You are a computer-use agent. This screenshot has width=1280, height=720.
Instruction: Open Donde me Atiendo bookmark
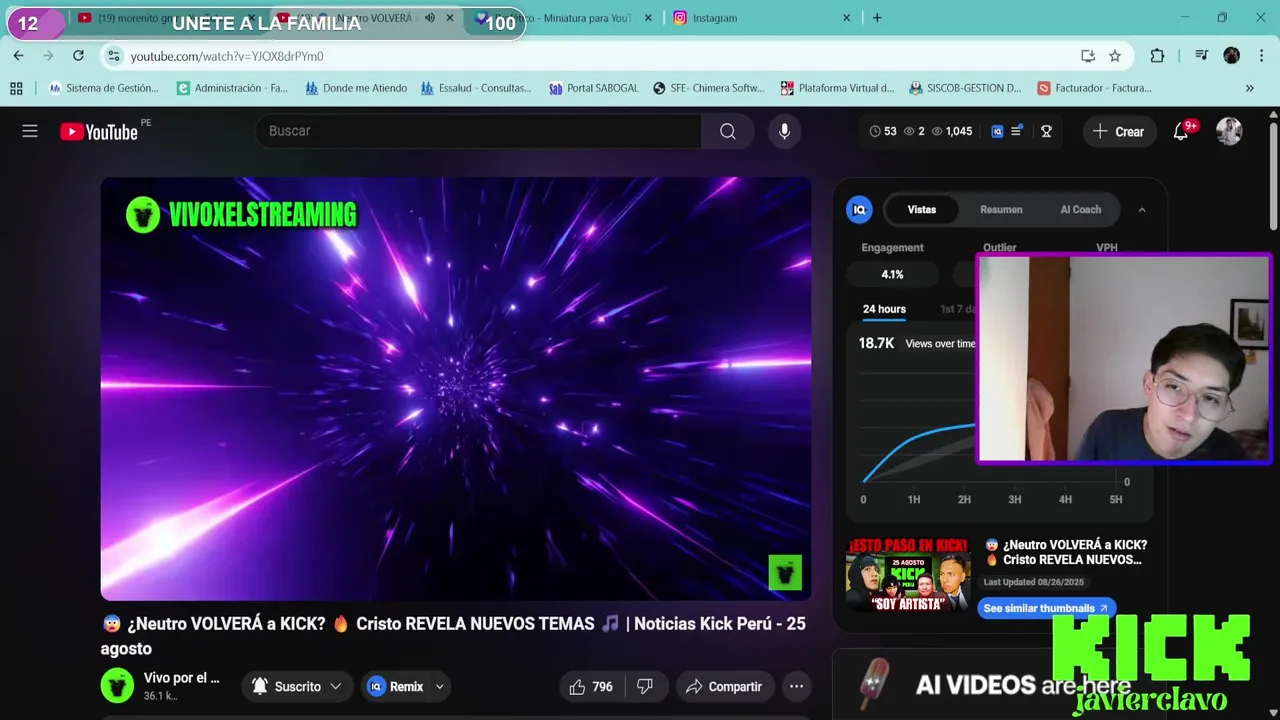356,88
